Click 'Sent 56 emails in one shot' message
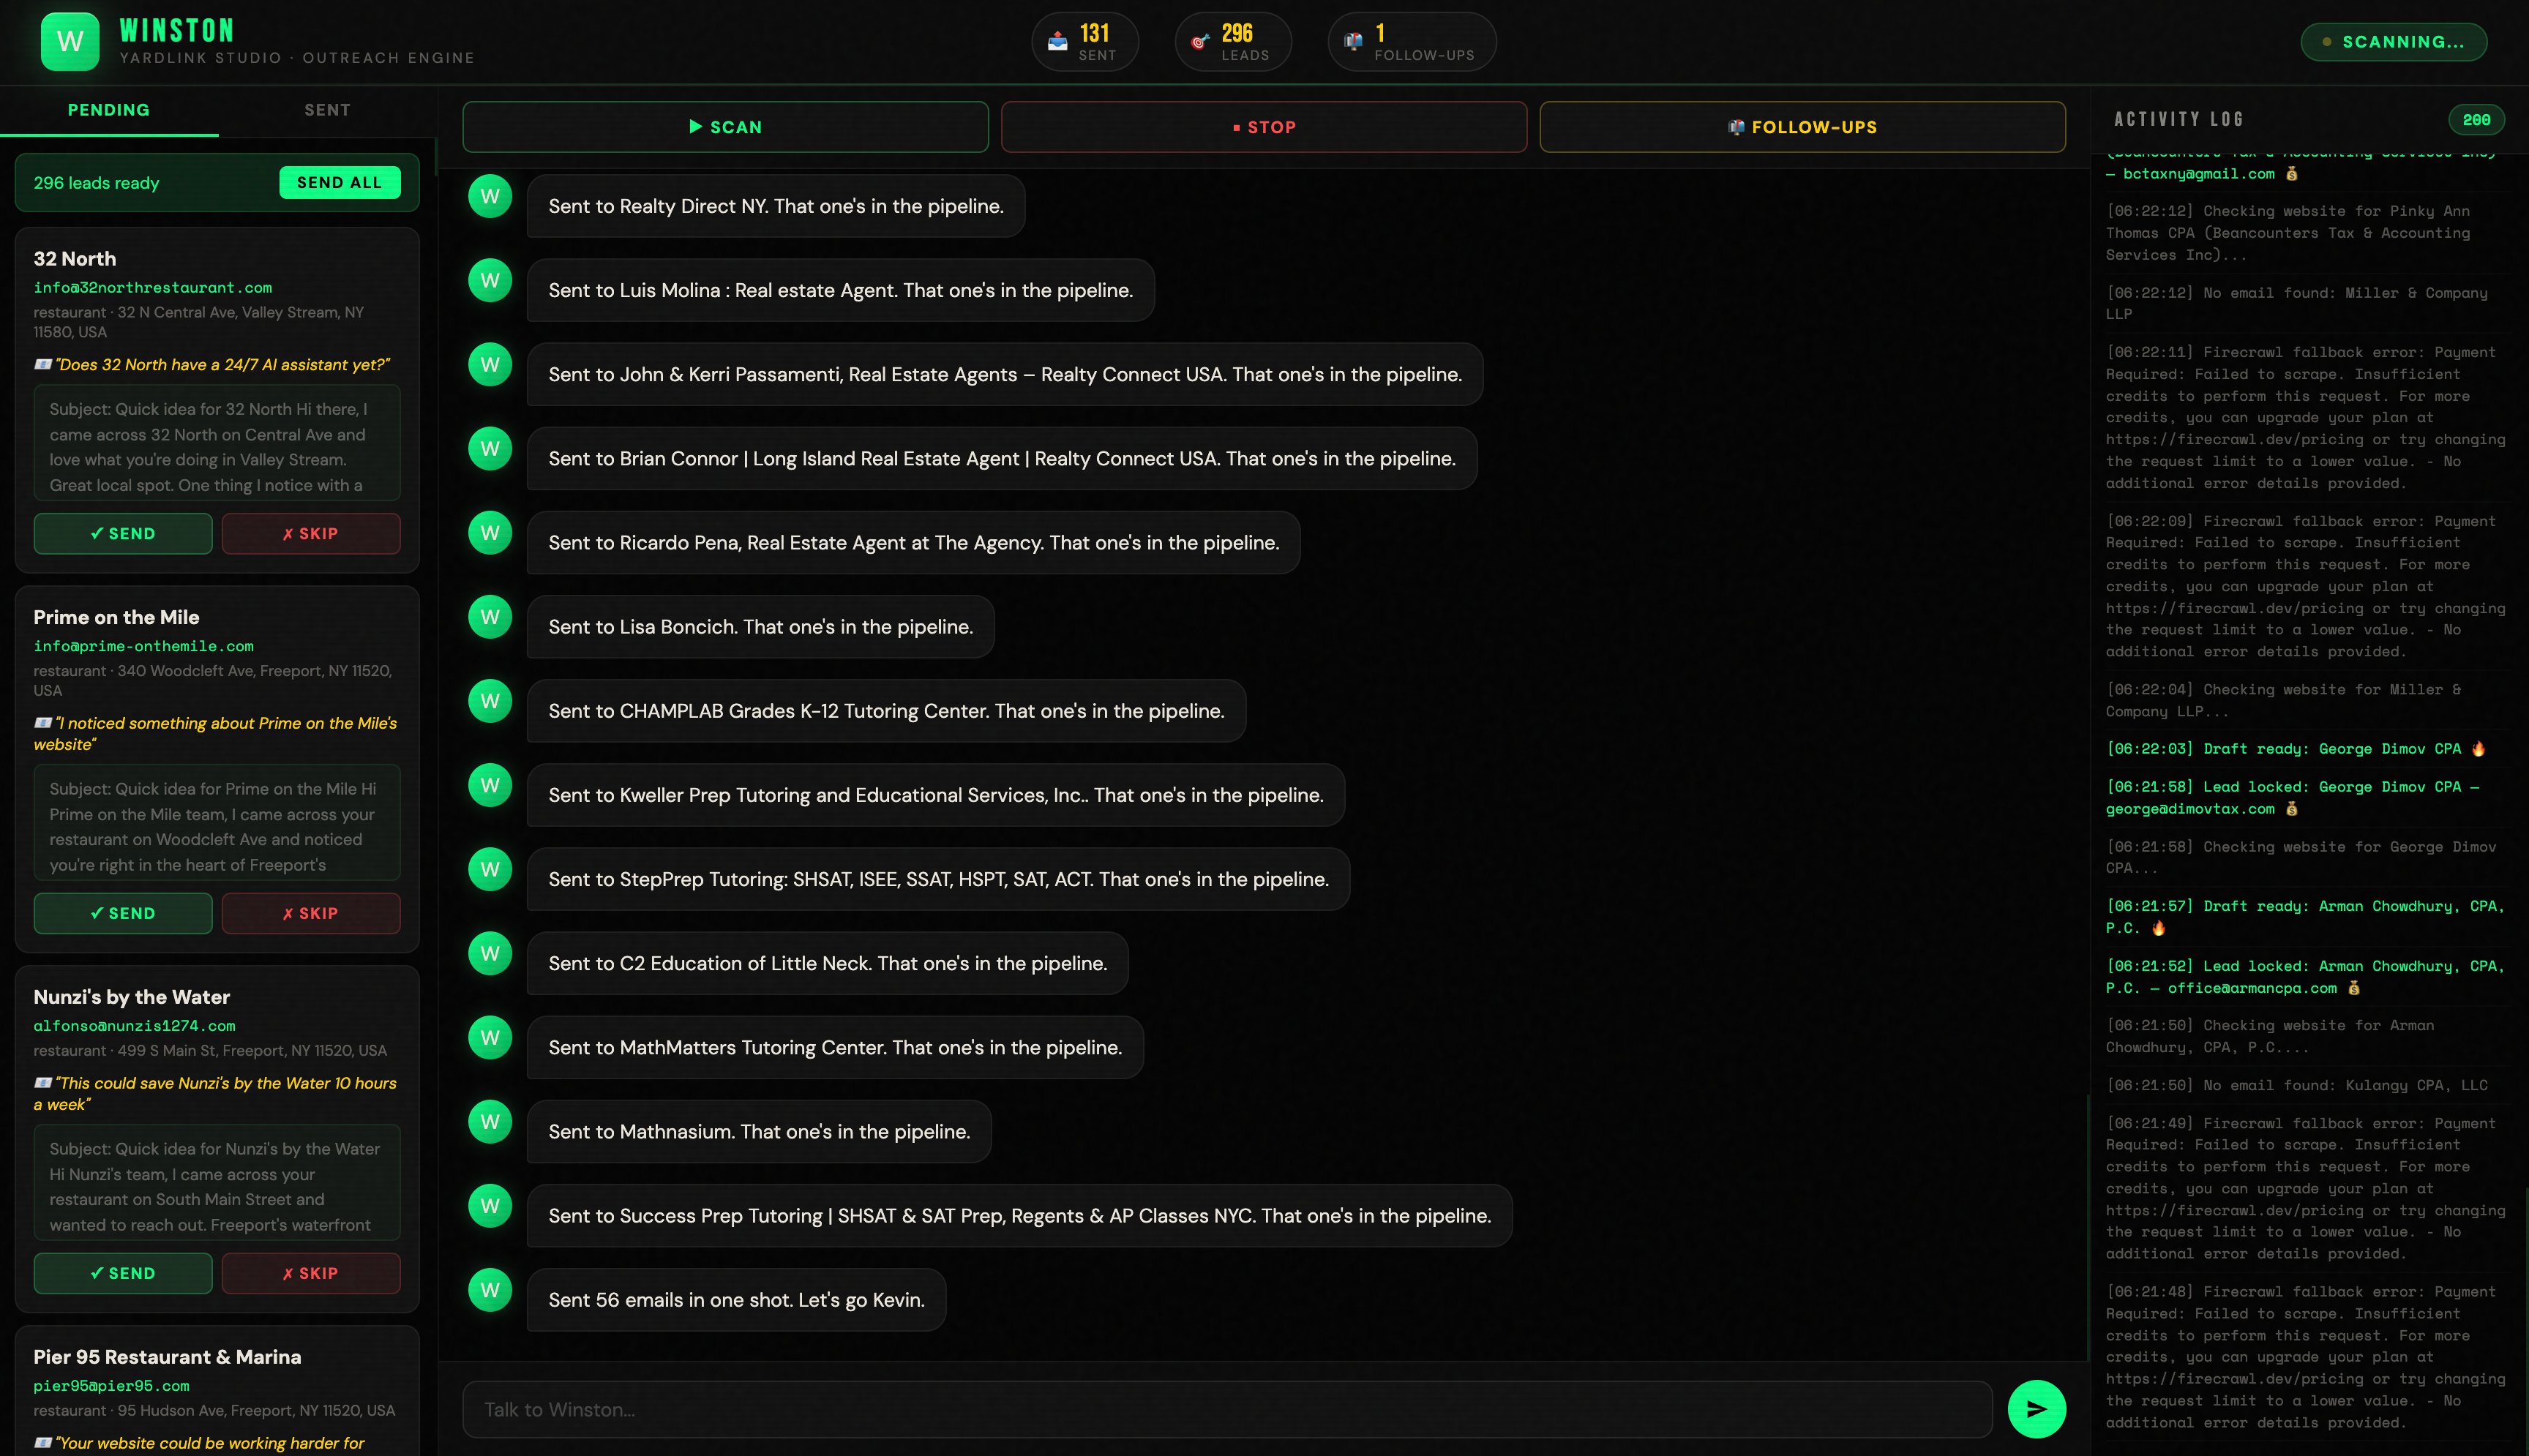 (736, 1300)
